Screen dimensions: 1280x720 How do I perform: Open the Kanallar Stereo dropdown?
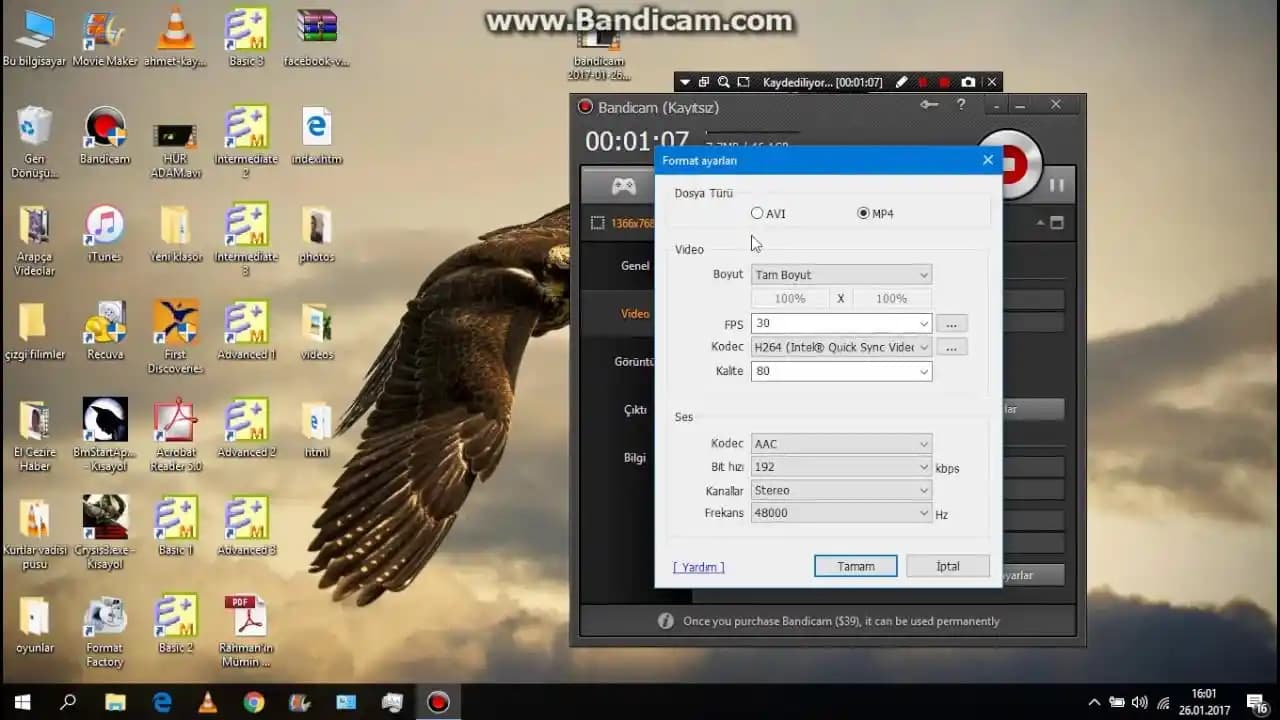(841, 490)
